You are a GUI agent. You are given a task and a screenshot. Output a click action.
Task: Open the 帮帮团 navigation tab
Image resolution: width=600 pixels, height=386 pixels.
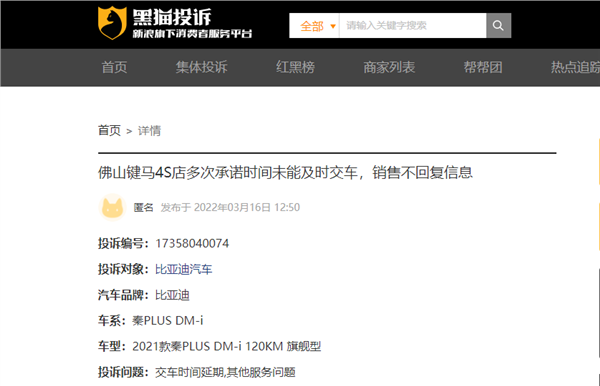[x=483, y=67]
